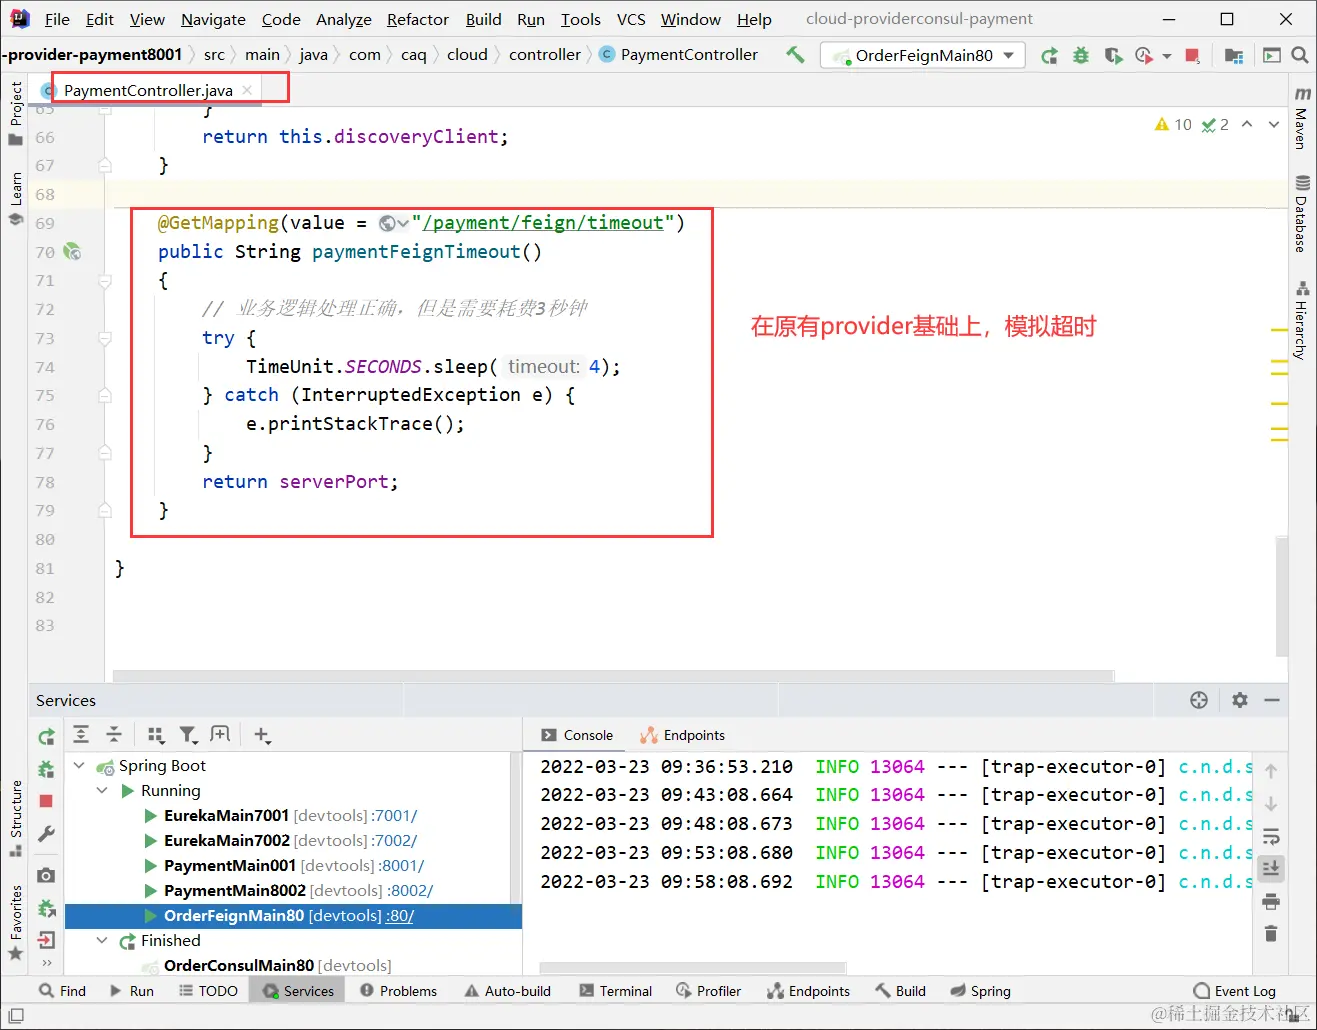
Task: Open URL dropdown beside /payment/feign/timeout mapping
Action: (394, 224)
